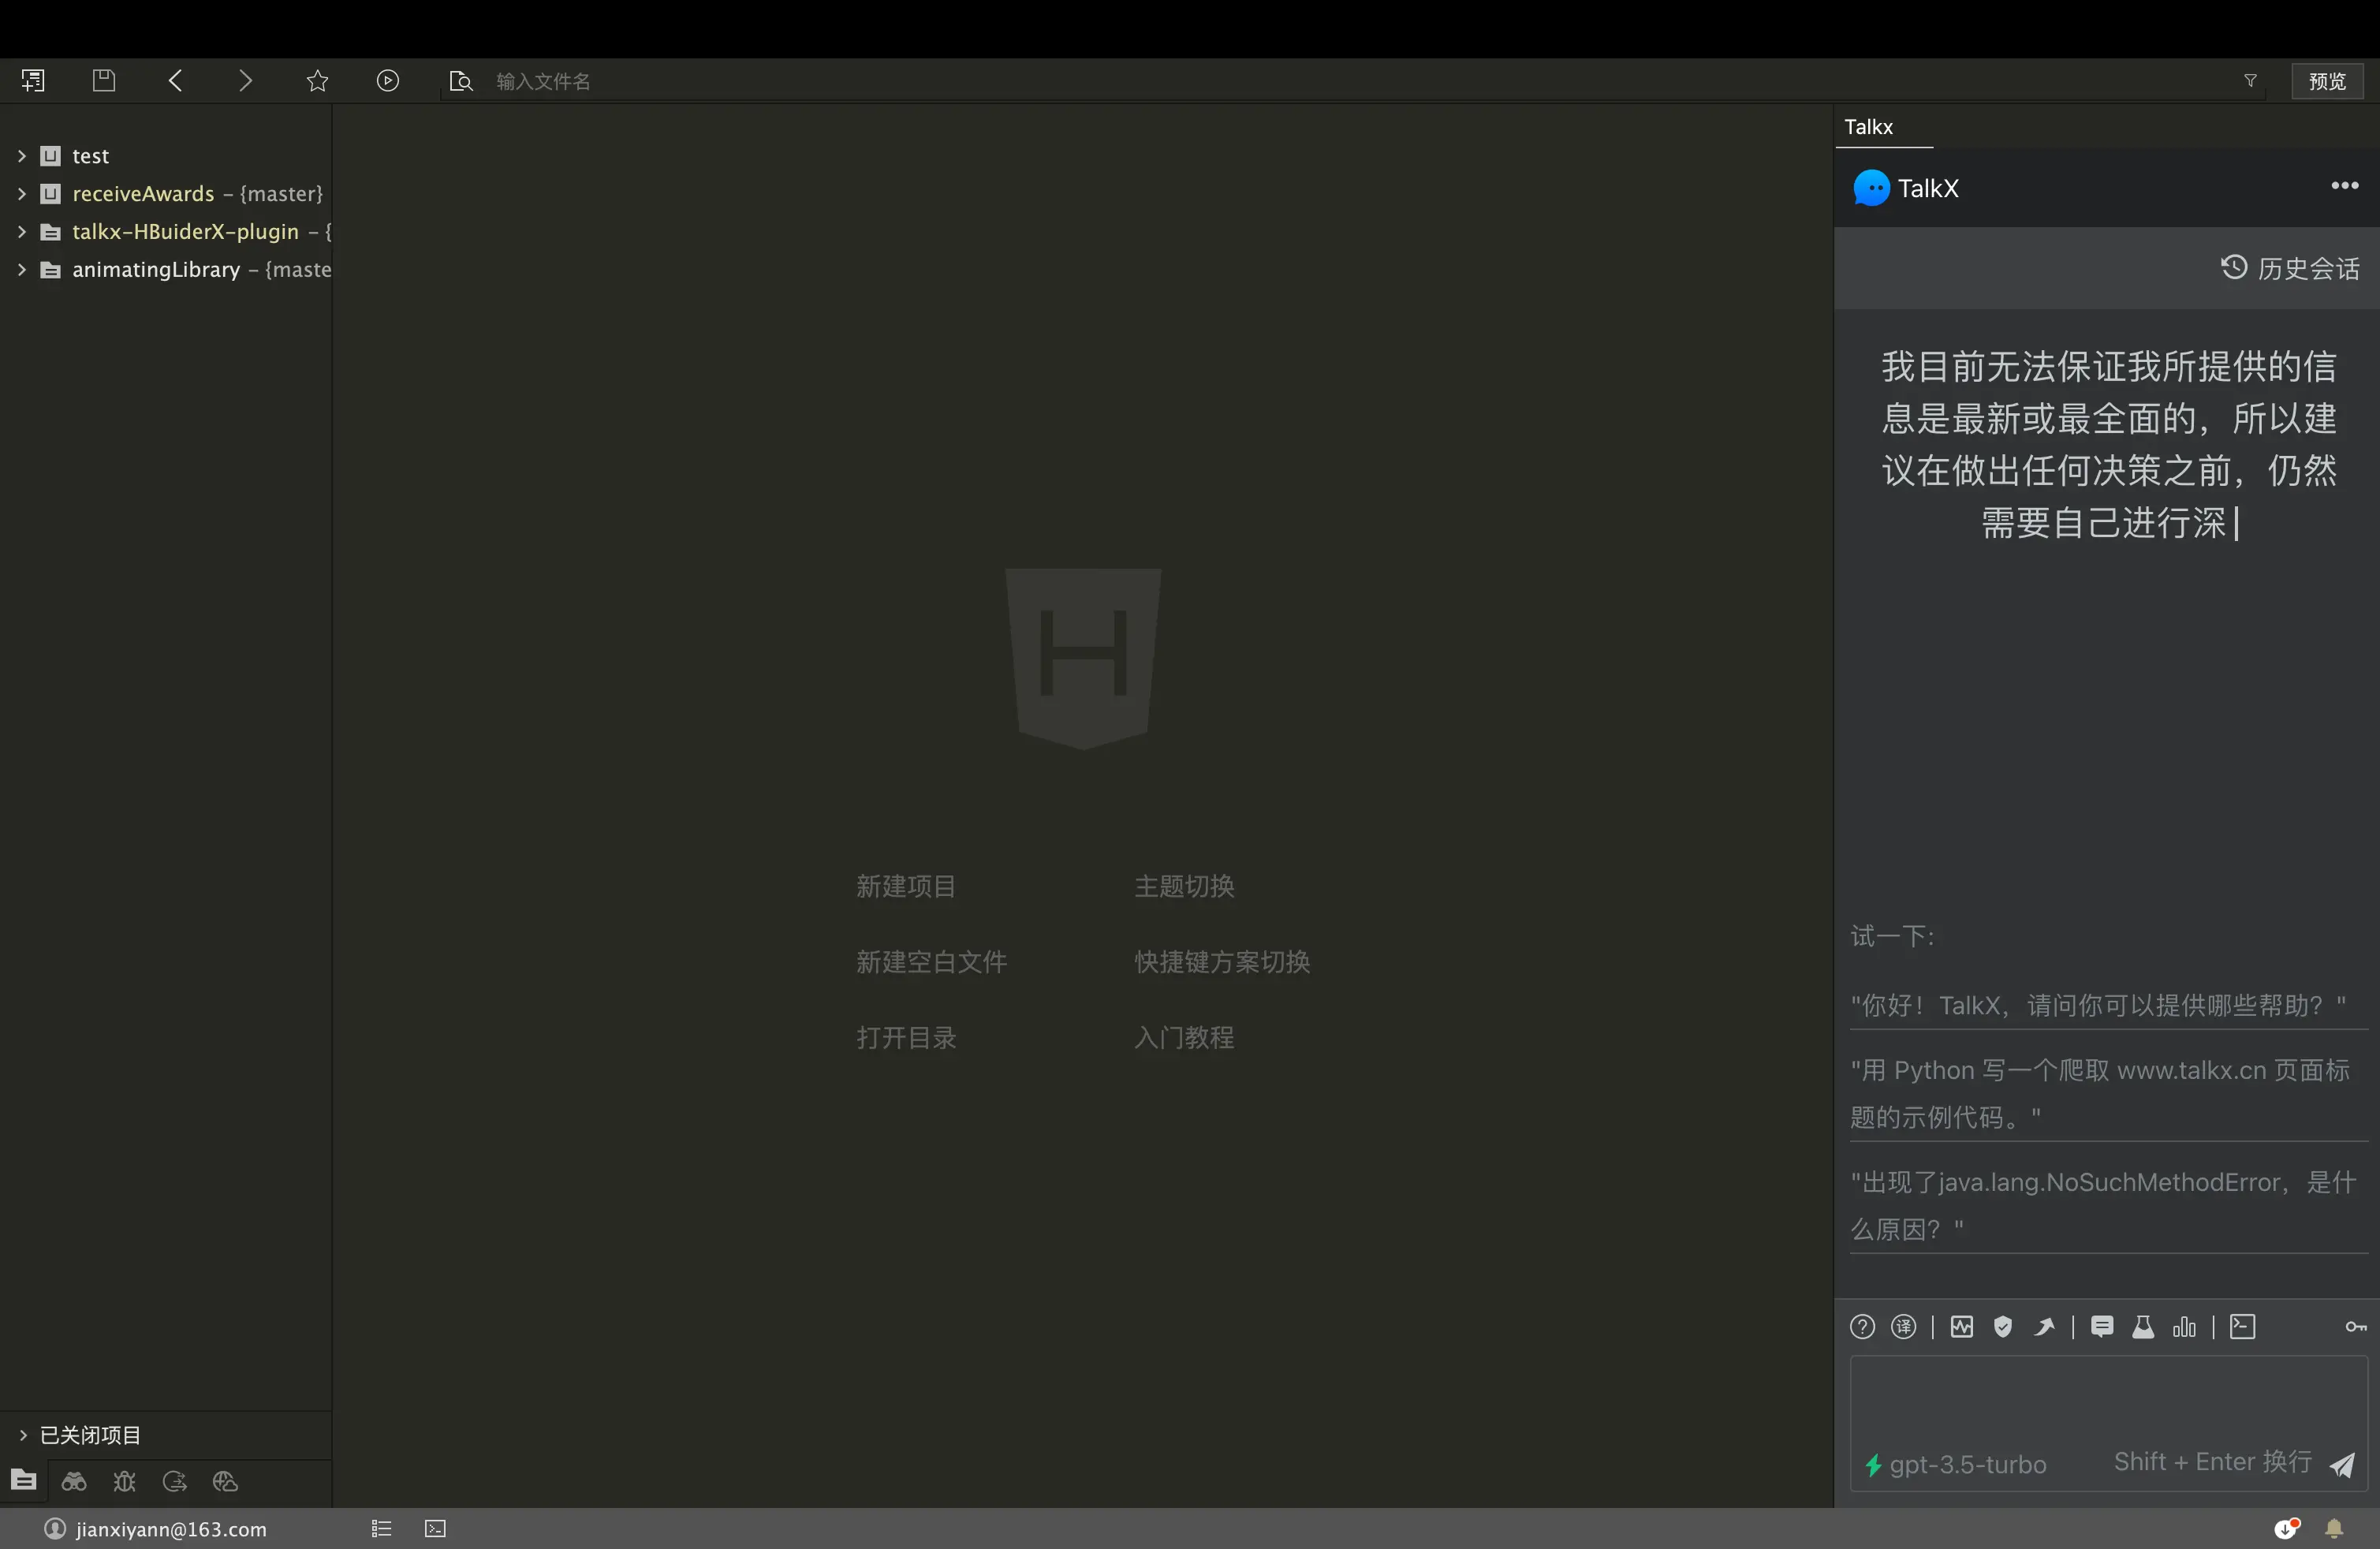
Task: Open the gpt-3.5-turbo model selector
Action: click(1957, 1465)
